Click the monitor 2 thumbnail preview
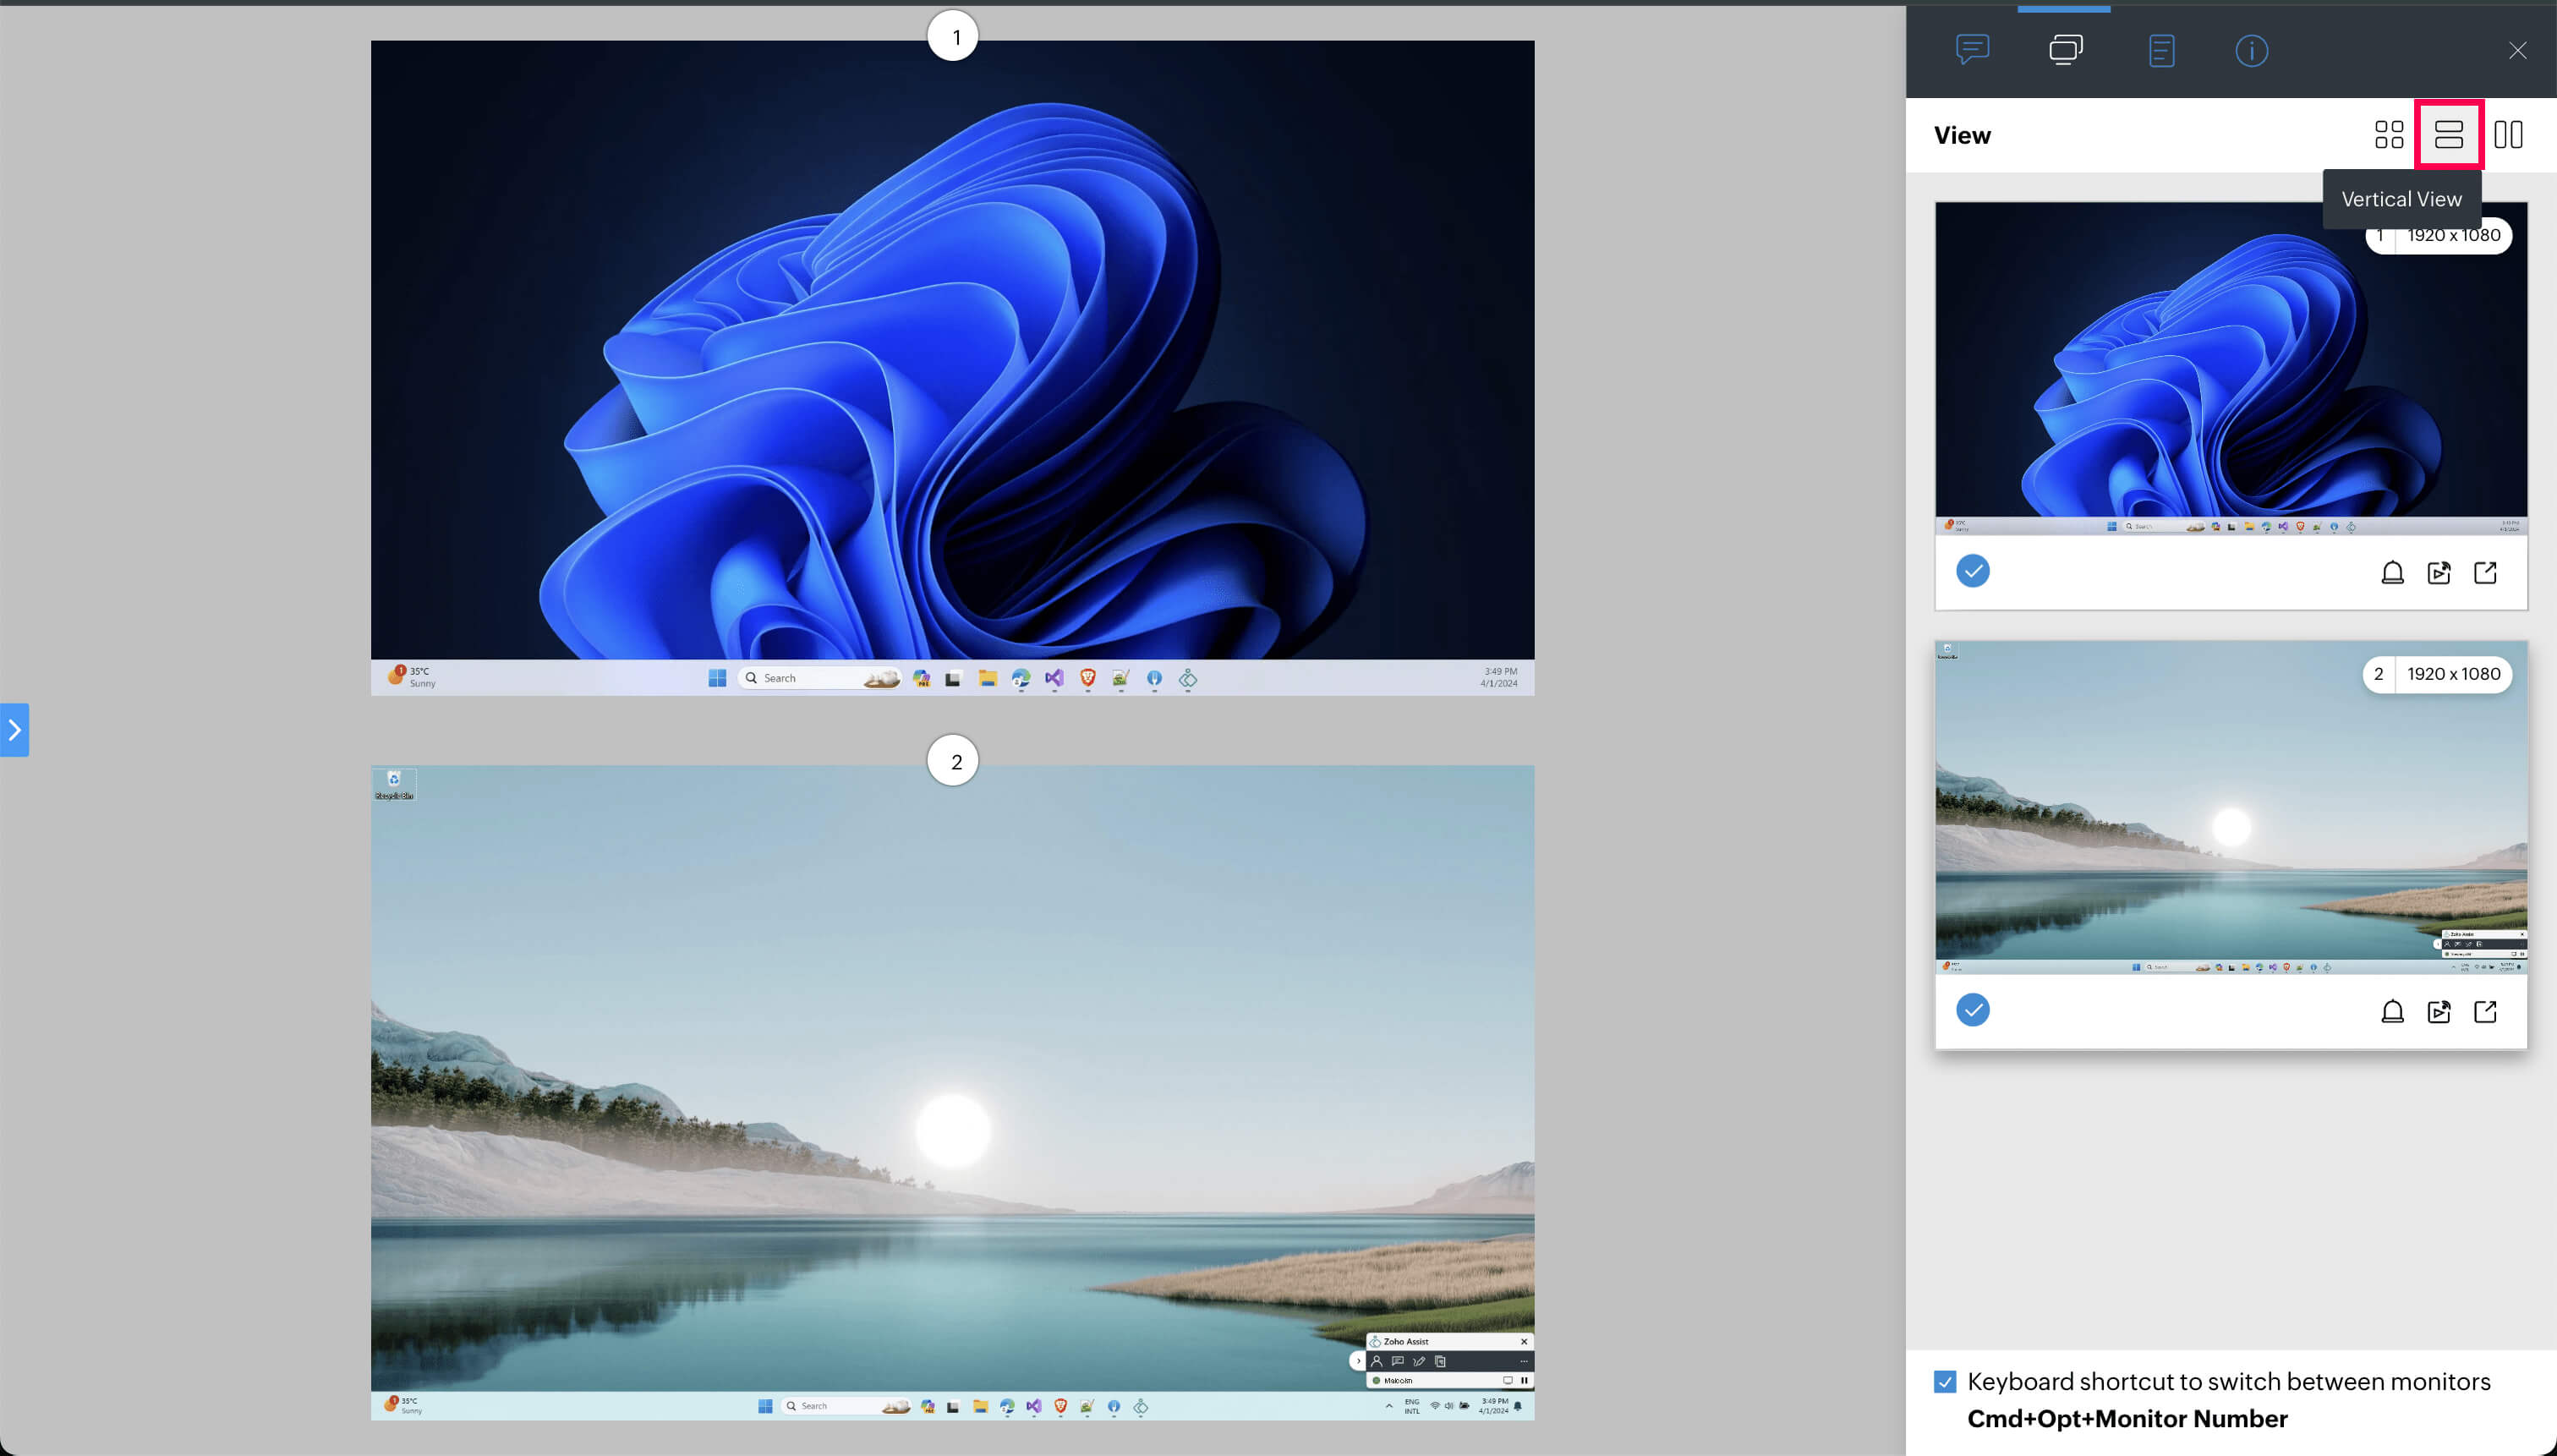Image resolution: width=2557 pixels, height=1456 pixels. (x=2230, y=810)
